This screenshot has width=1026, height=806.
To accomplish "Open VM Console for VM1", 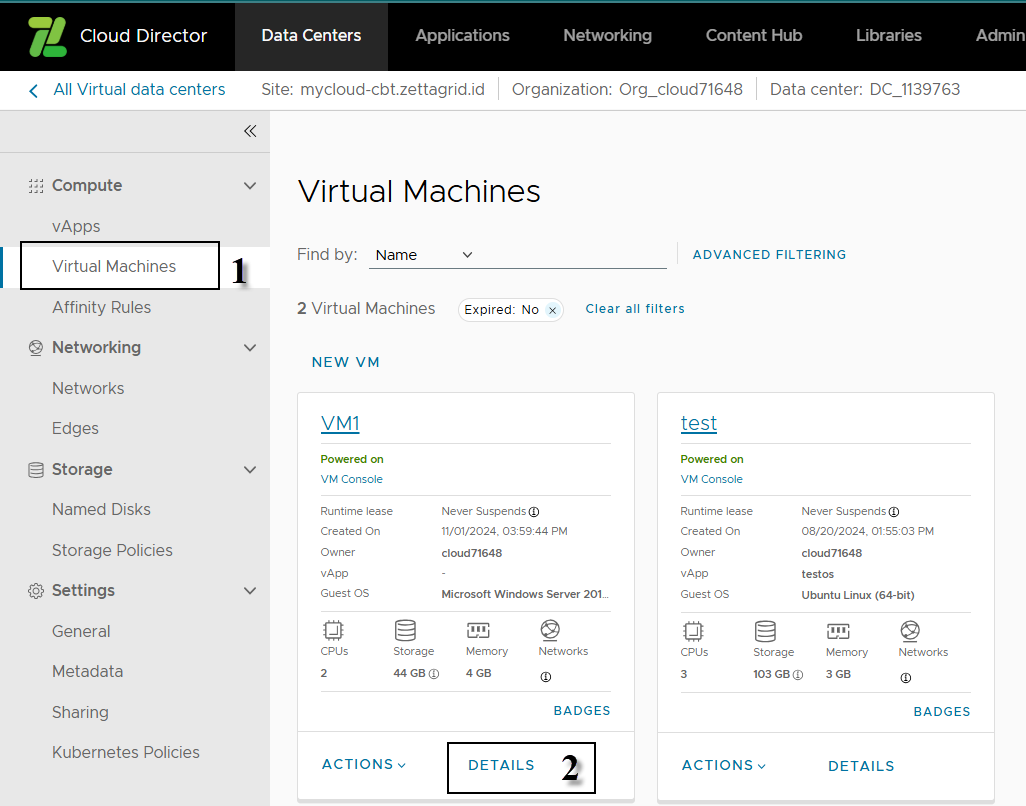I will coord(351,480).
